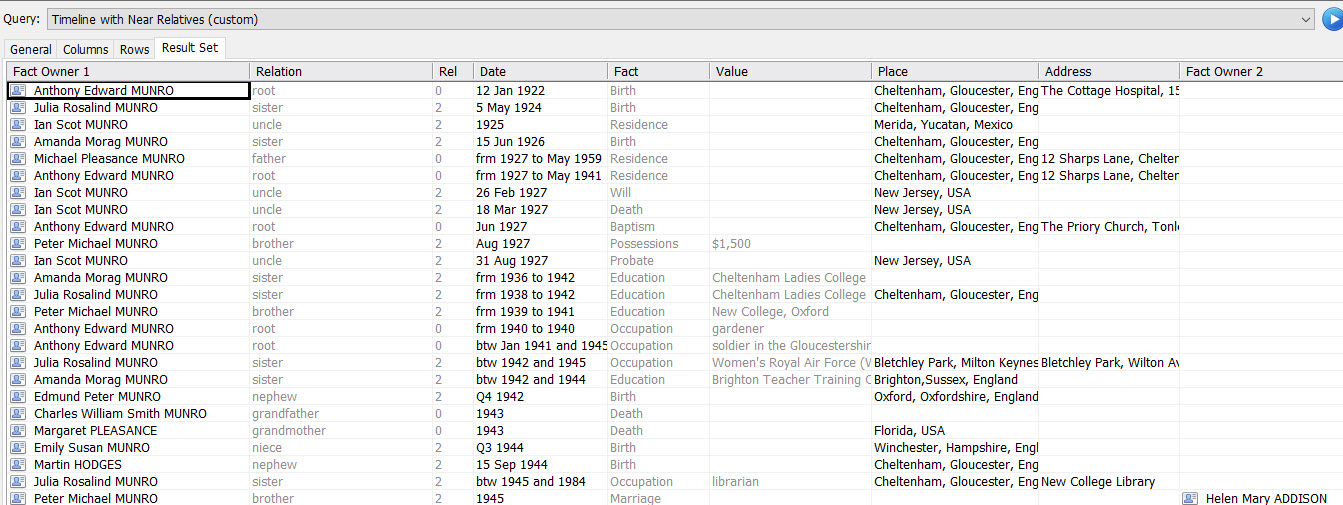Open the Query dropdown arrow
The height and width of the screenshot is (505, 1343).
point(1306,19)
